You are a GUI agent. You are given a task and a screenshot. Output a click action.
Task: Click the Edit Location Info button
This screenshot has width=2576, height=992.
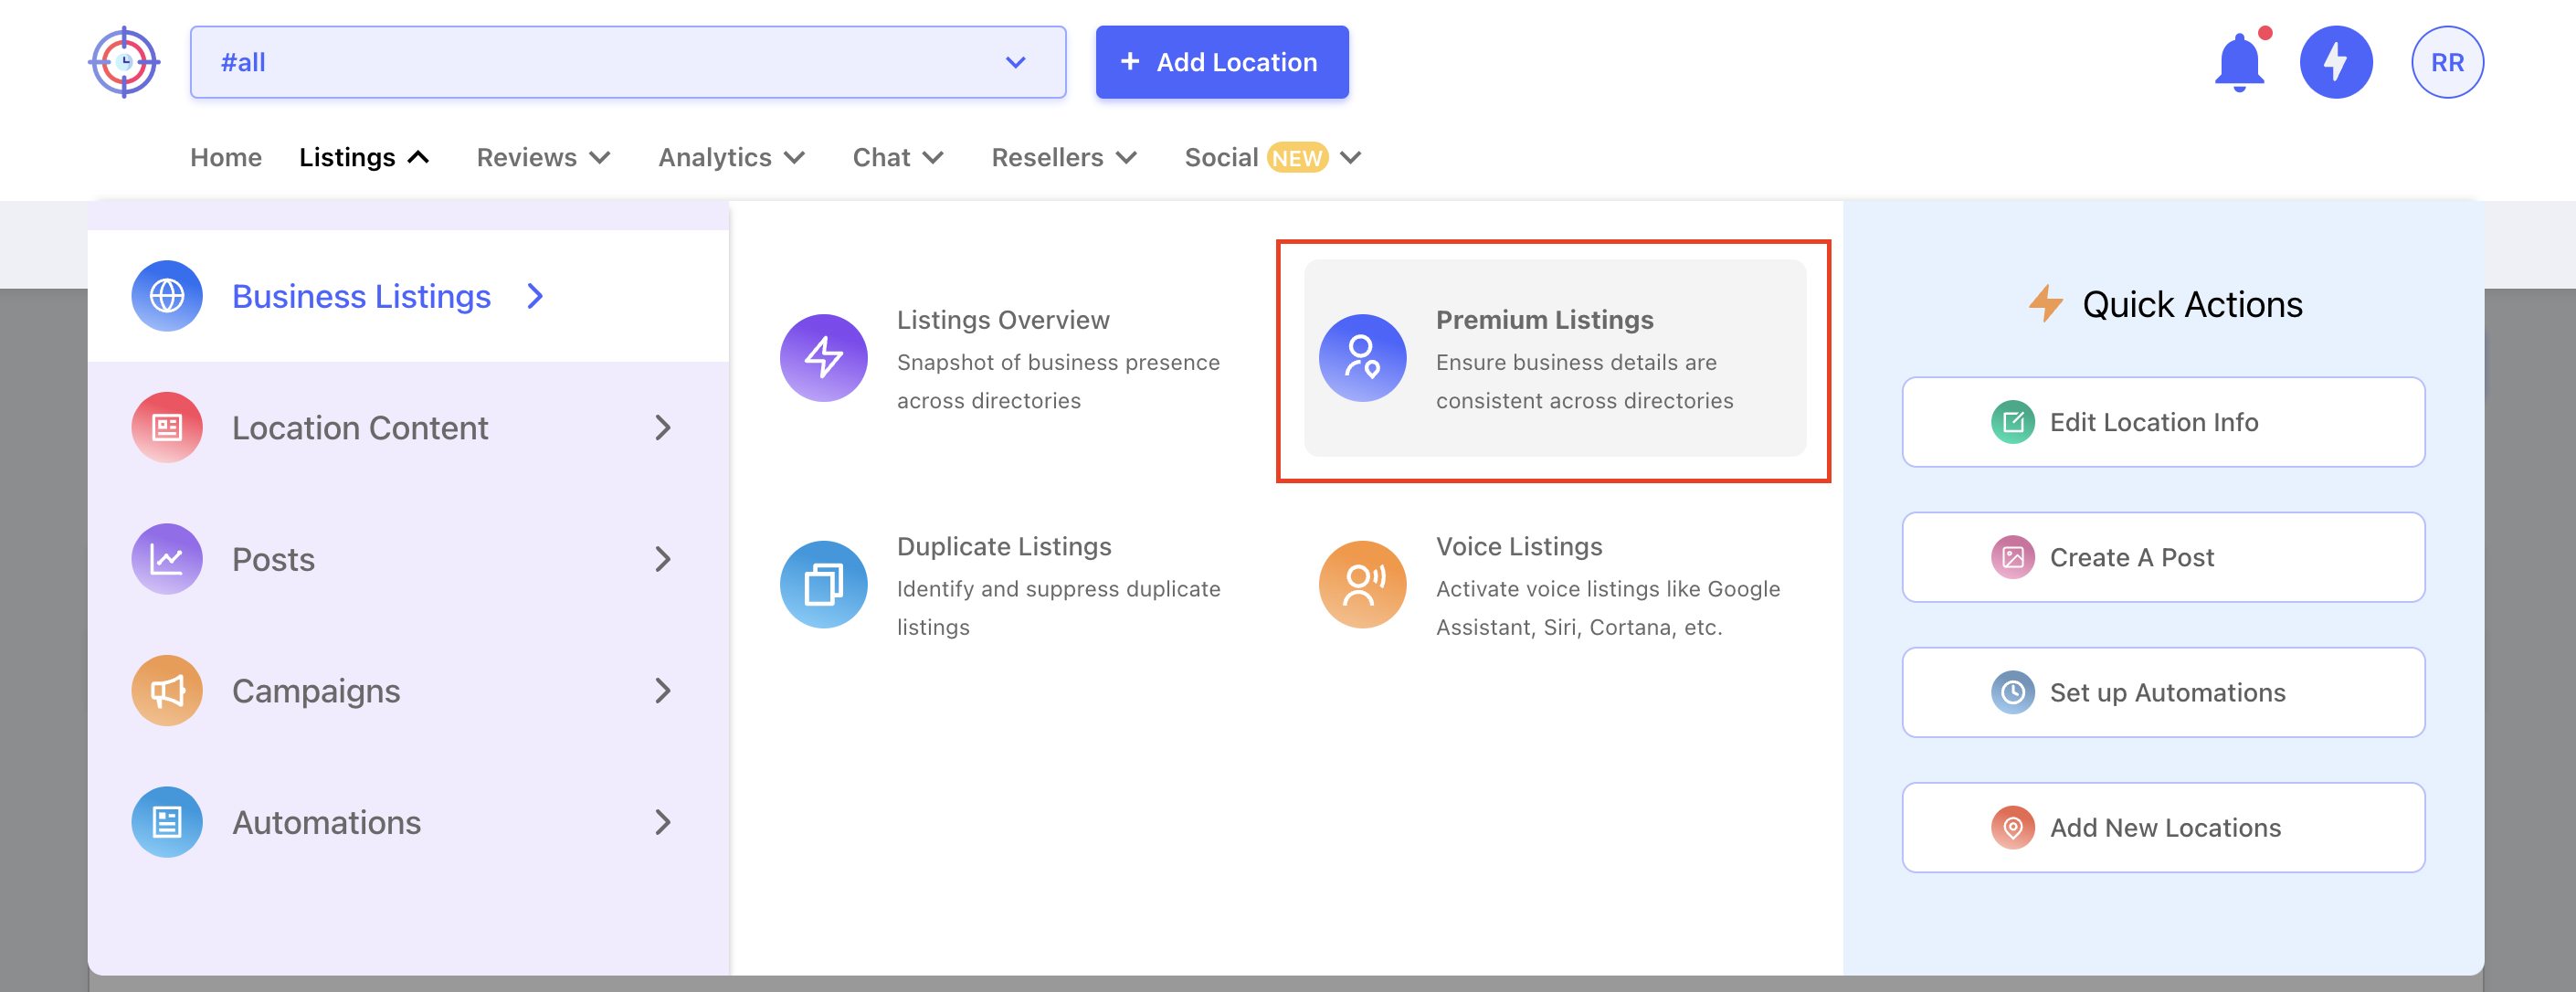[x=2163, y=422]
